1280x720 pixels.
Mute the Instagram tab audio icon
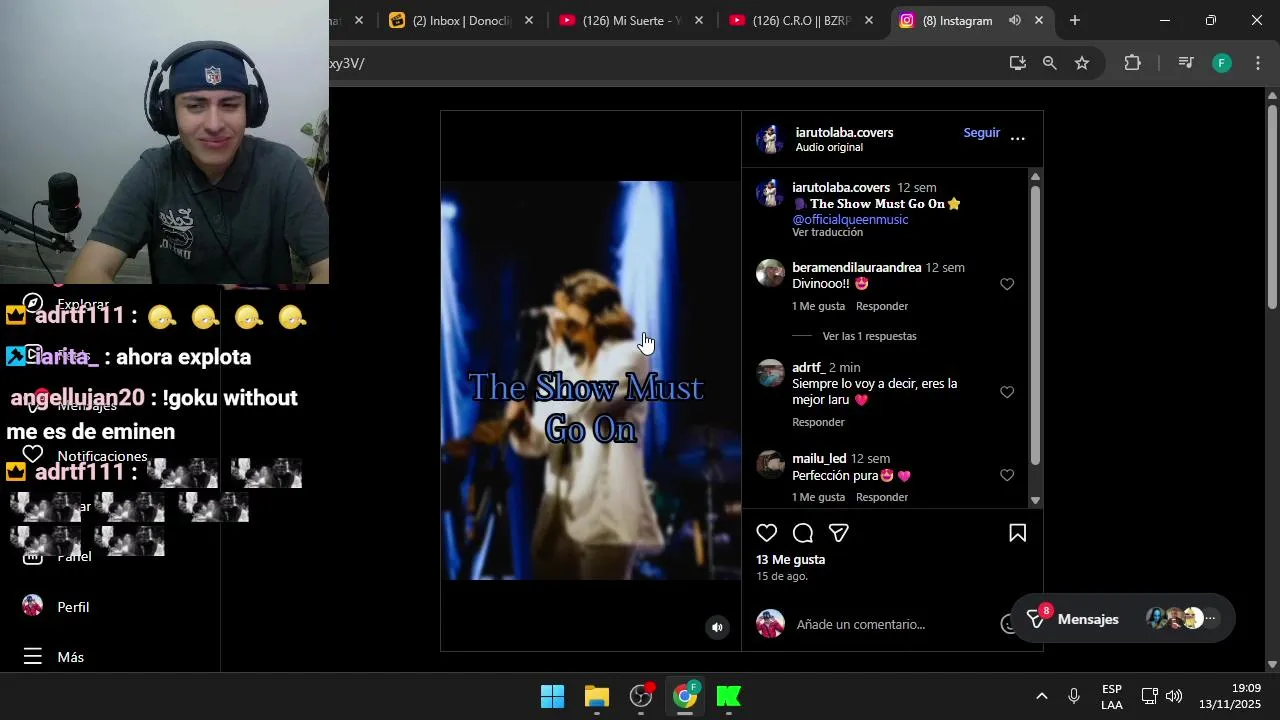point(1015,20)
